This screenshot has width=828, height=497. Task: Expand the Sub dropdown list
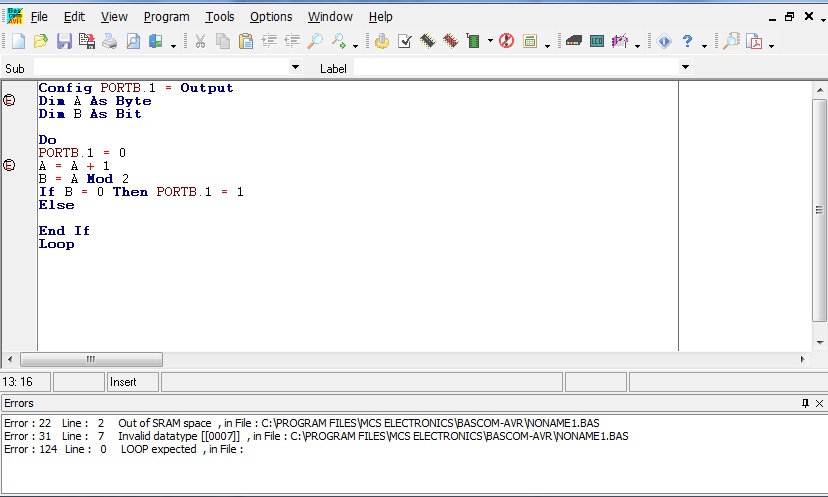[295, 68]
